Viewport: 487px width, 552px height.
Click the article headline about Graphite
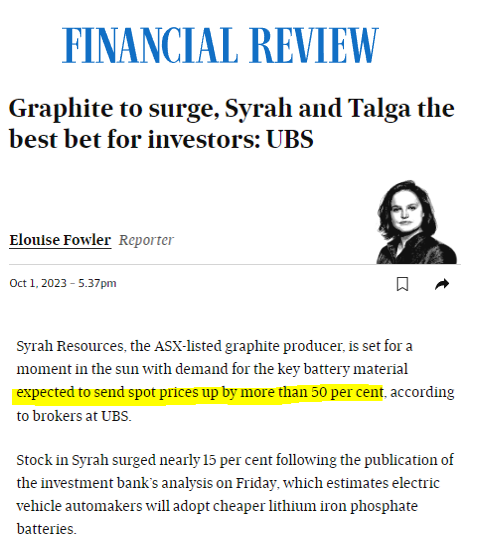click(232, 123)
